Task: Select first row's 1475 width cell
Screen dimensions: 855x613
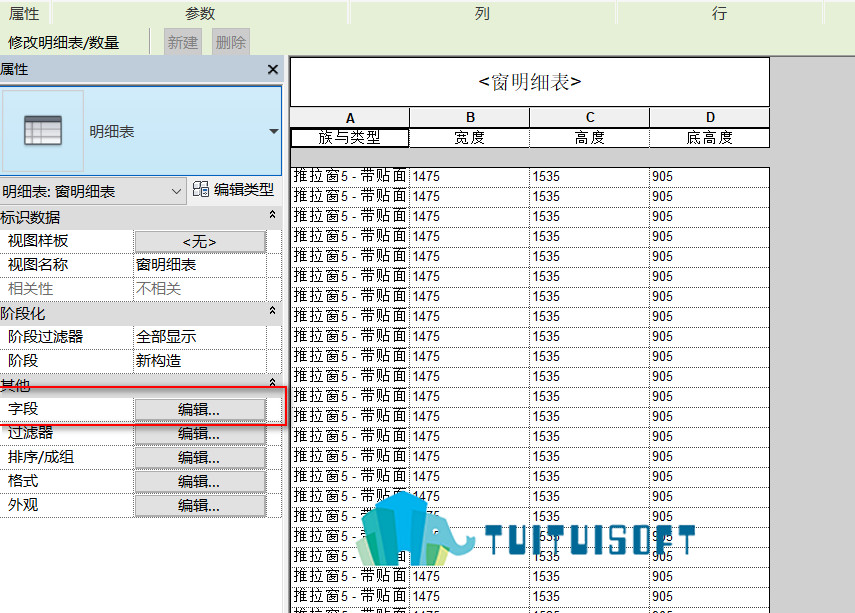Action: click(x=469, y=176)
